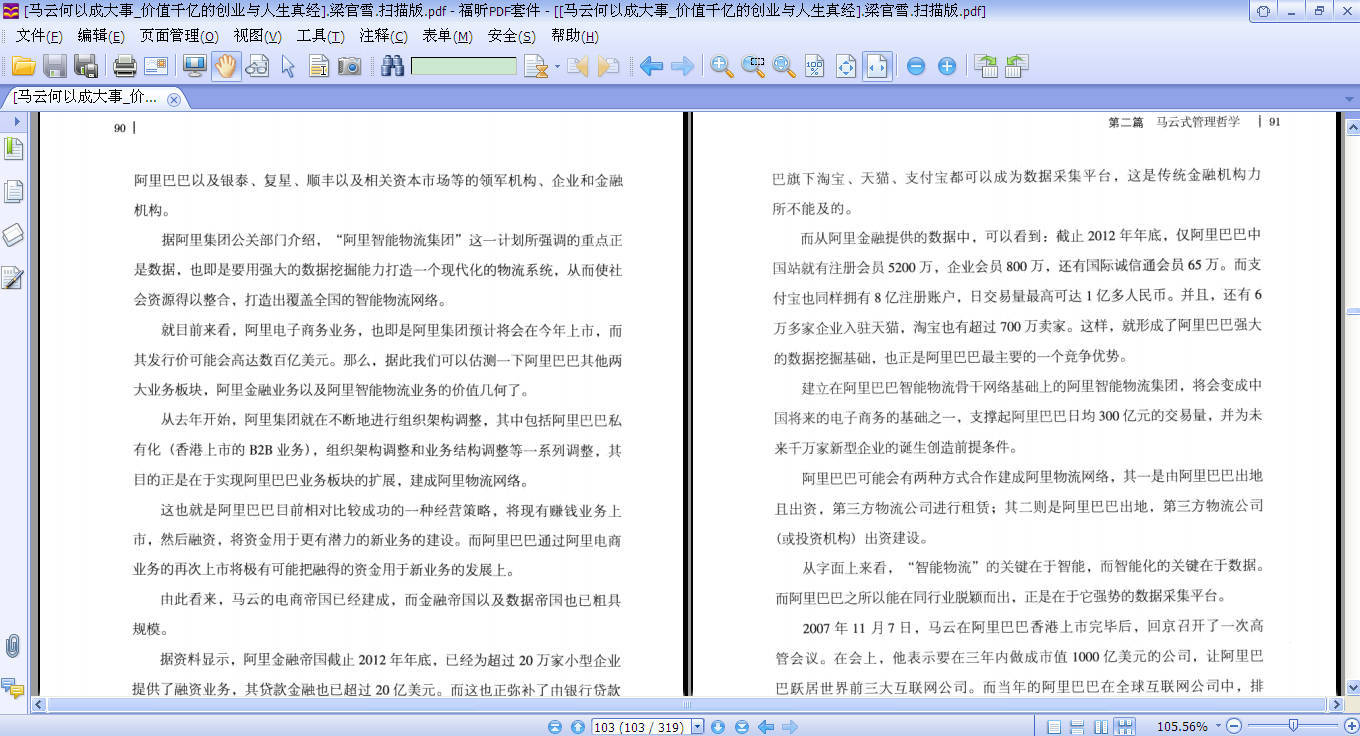
Task: Click the Save floppy disk icon
Action: [x=55, y=66]
